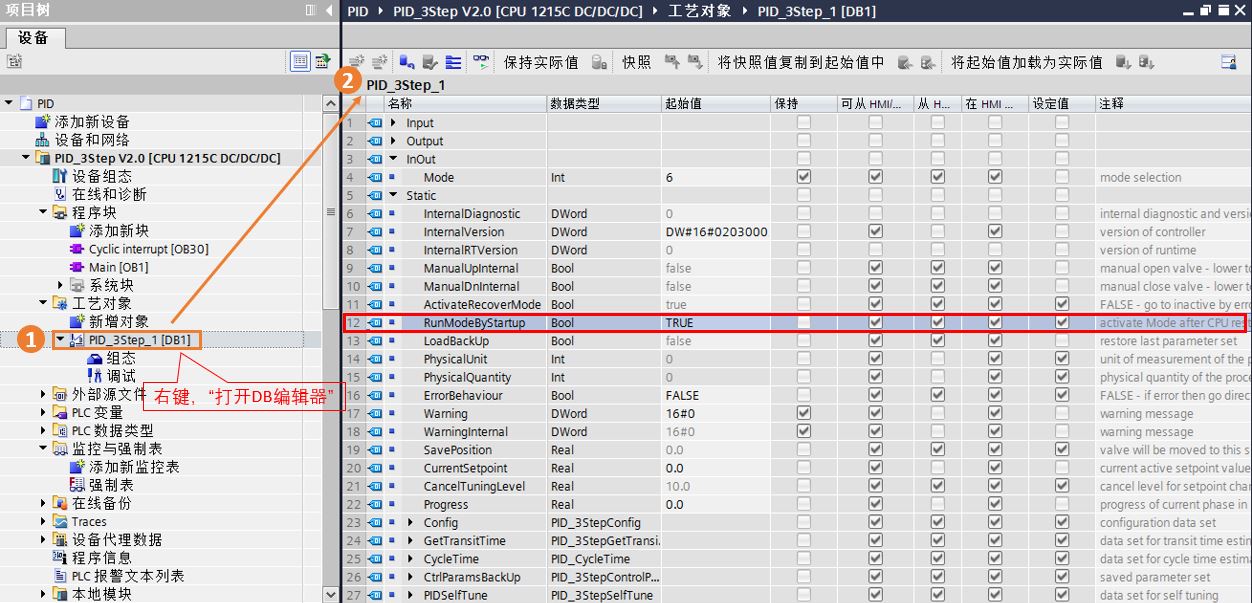Open 新增对象 under 工艺对象
Screen dimensions: 1252x603
coord(119,321)
